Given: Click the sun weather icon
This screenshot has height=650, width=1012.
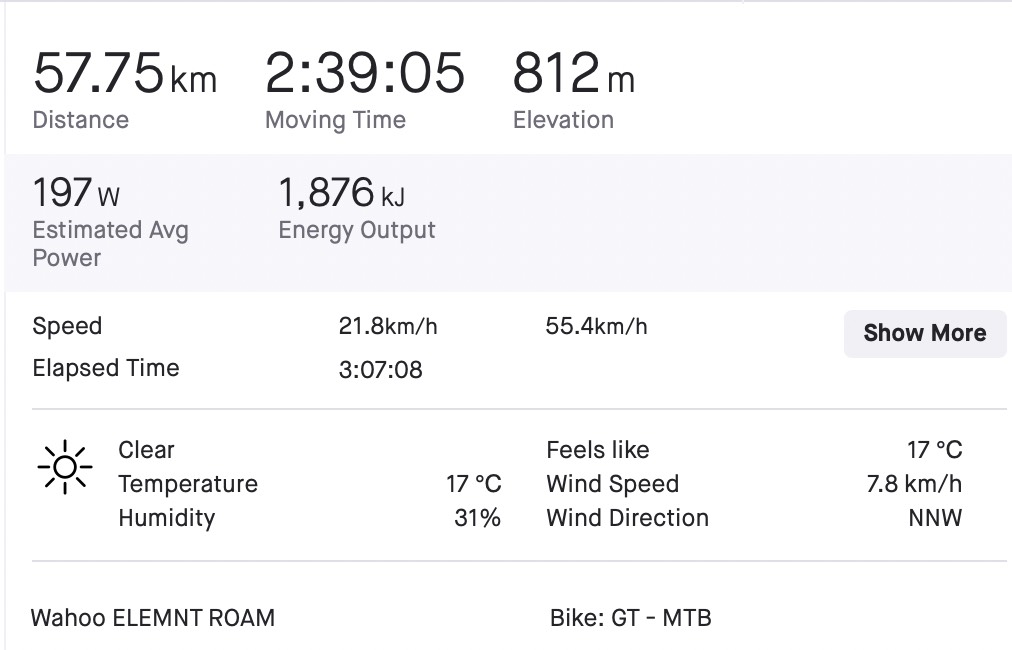Looking at the screenshot, I should point(65,467).
